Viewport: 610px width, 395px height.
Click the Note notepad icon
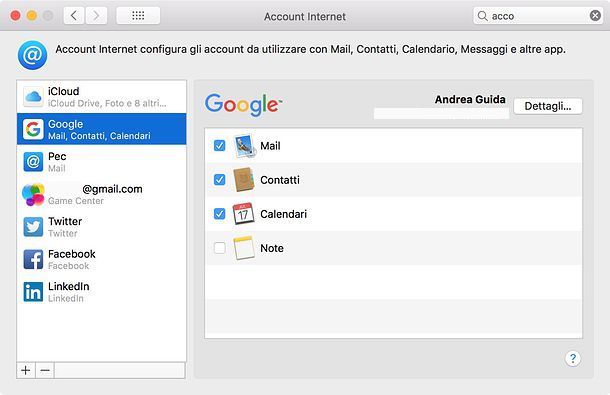pyautogui.click(x=244, y=248)
